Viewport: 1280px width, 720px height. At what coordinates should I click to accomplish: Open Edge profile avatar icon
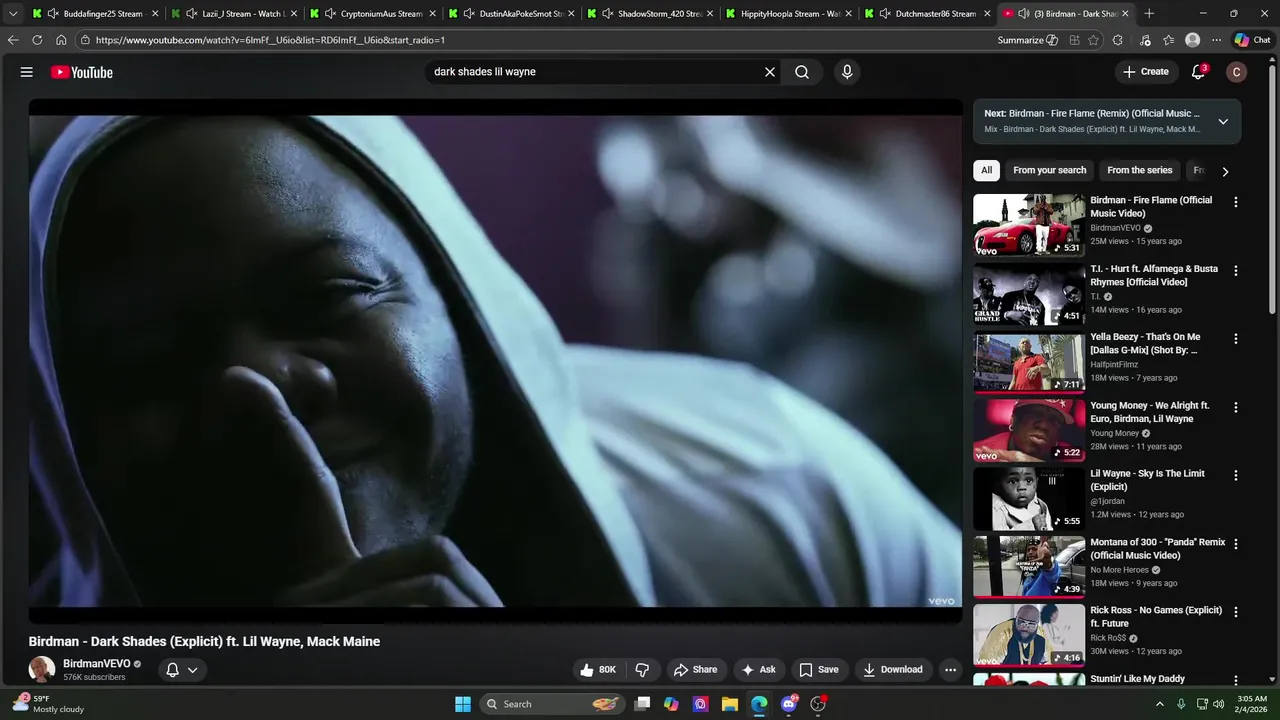pos(1192,40)
